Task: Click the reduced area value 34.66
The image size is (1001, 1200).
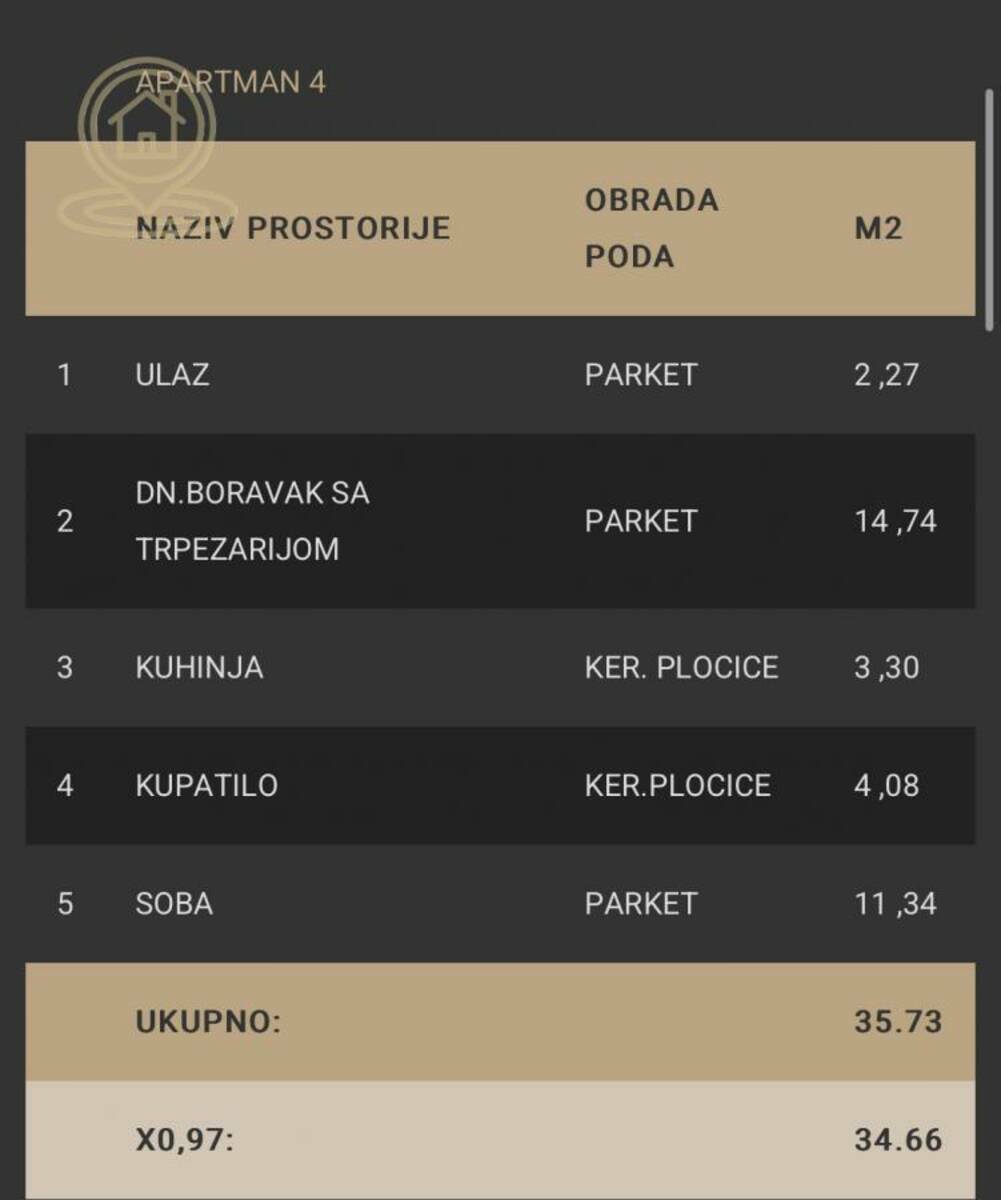Action: [x=898, y=1140]
